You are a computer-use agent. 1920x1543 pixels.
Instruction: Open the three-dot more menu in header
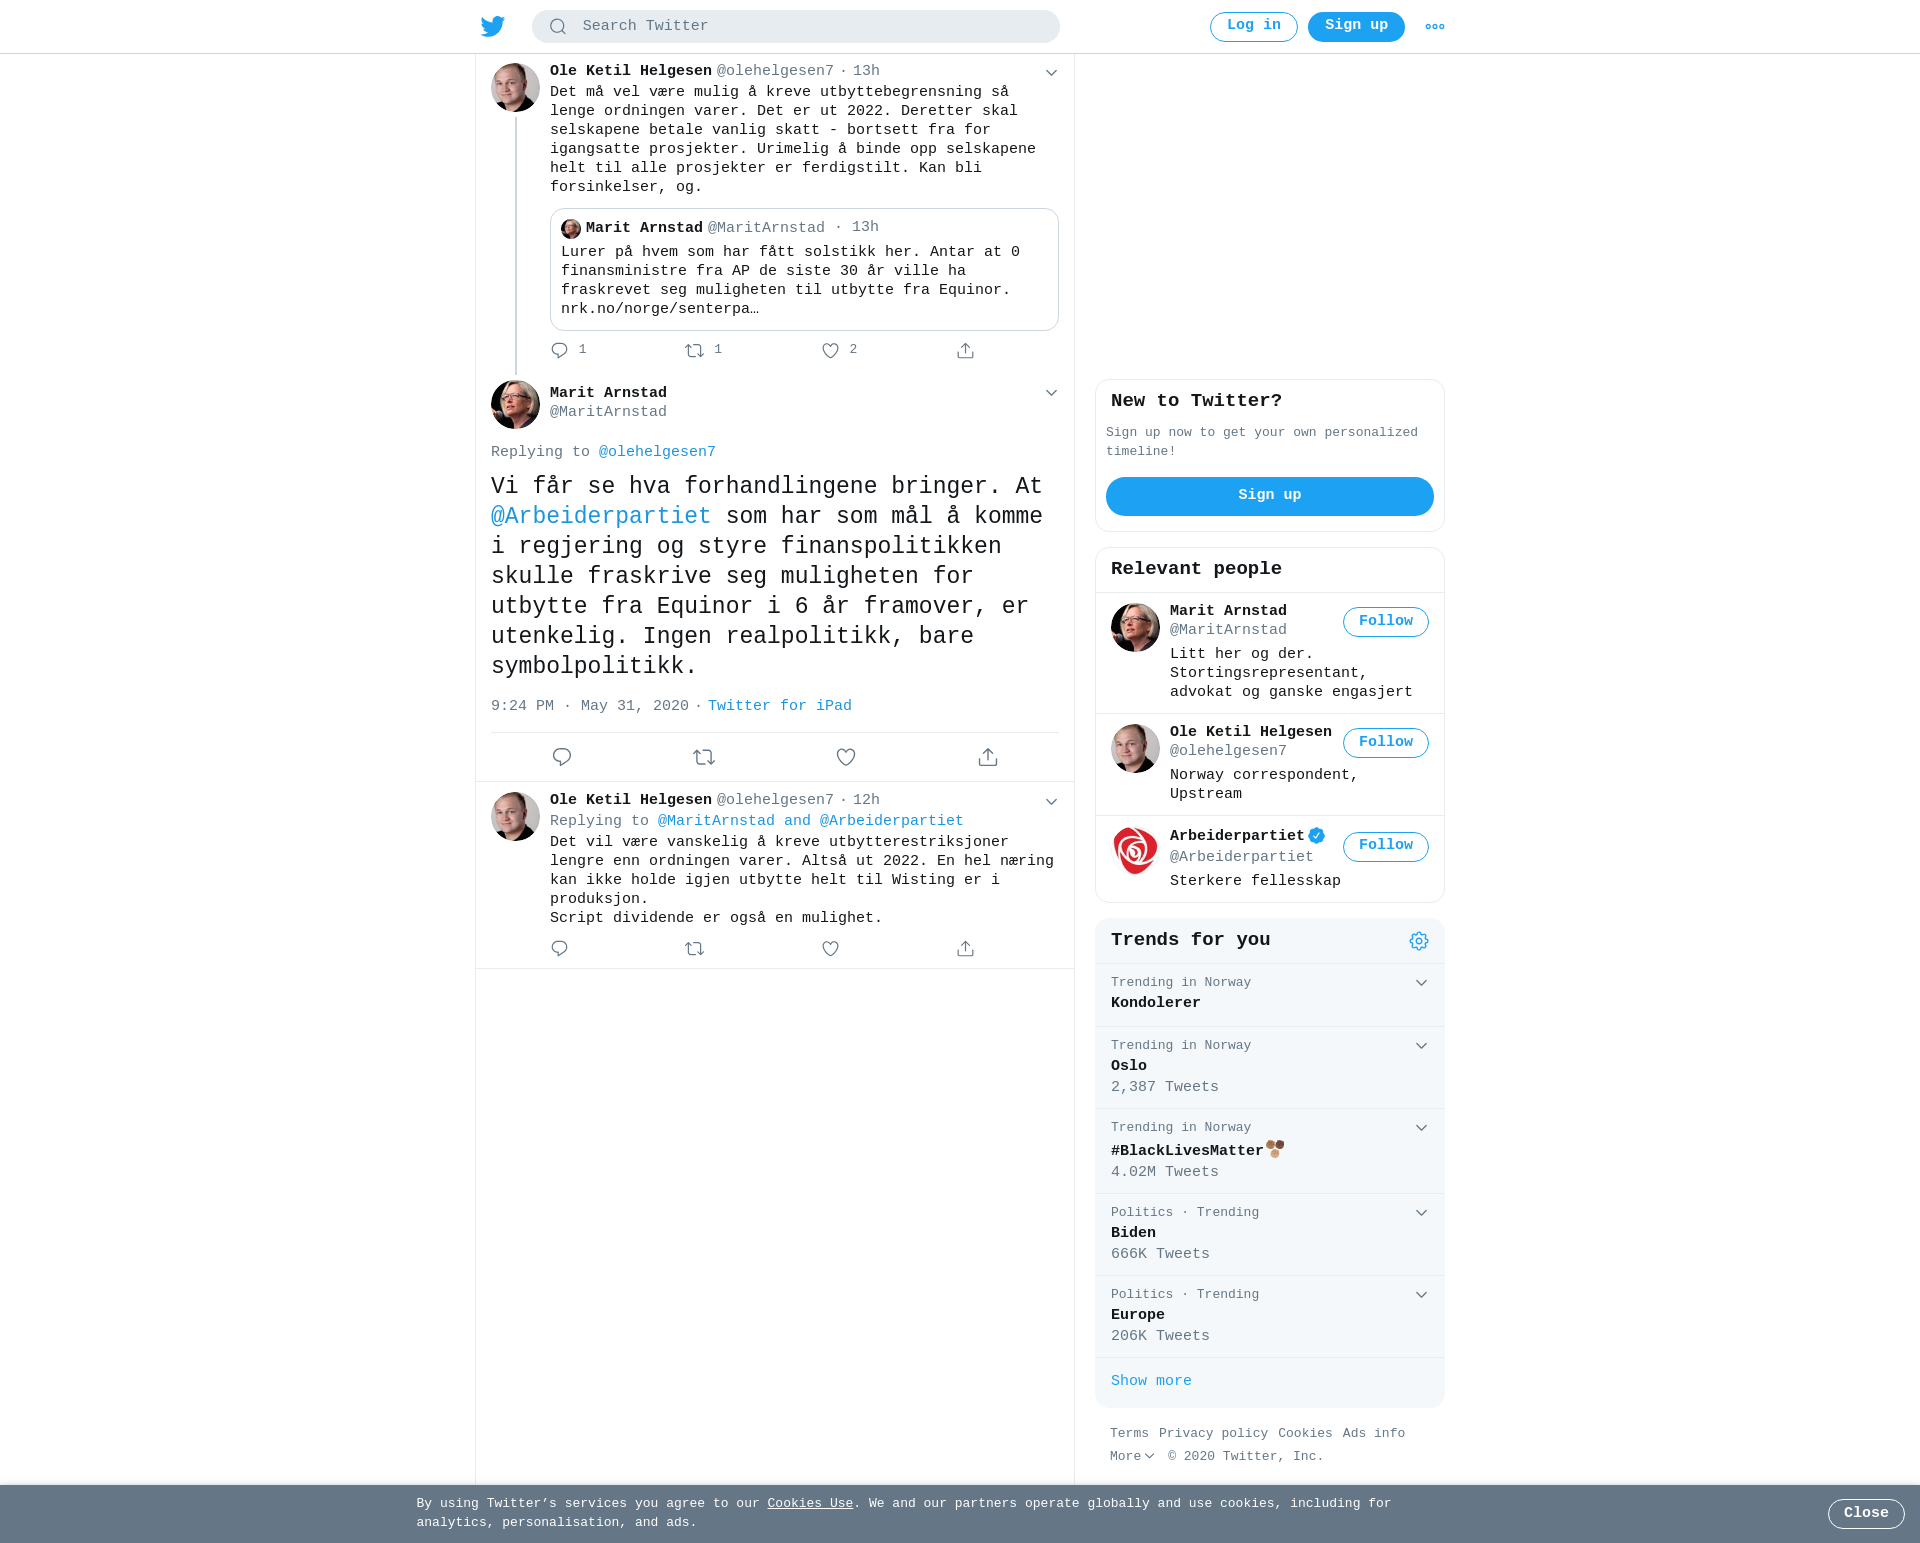(1435, 27)
